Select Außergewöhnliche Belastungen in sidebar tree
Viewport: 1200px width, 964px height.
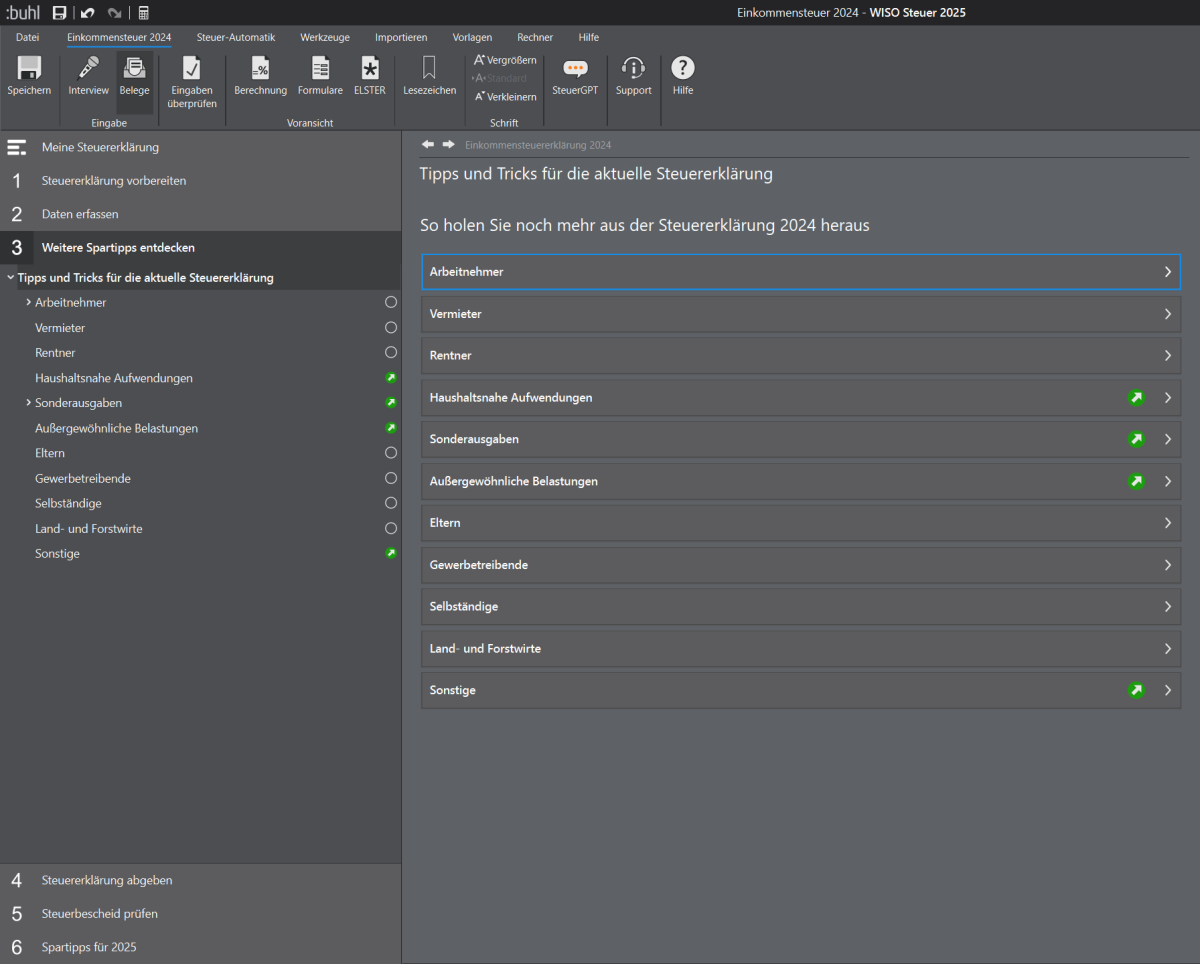click(x=116, y=428)
